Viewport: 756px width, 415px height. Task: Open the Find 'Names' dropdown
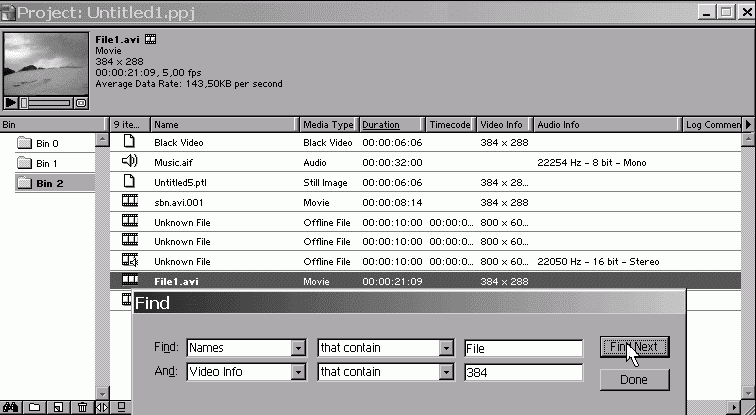point(297,348)
